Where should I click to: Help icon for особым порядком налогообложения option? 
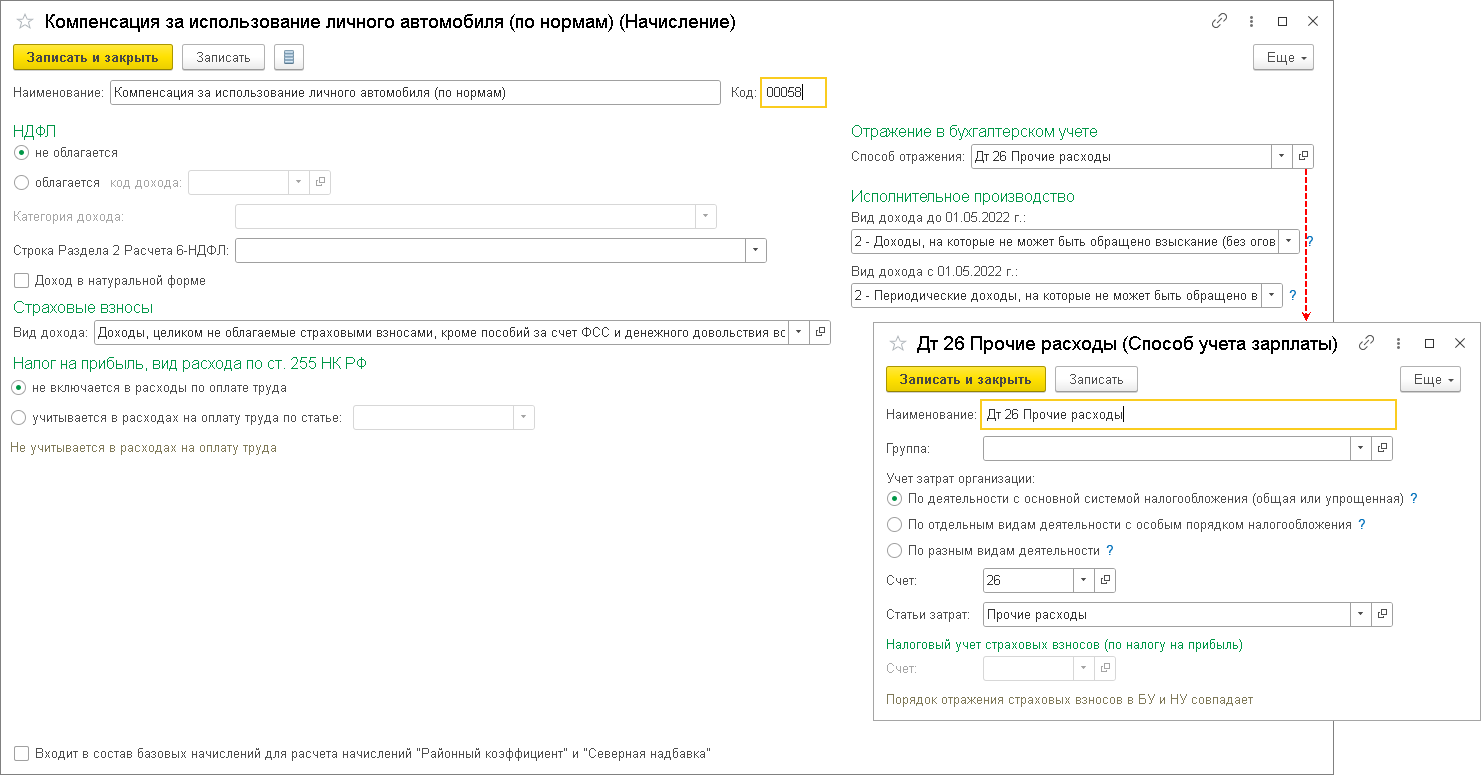pos(1362,524)
